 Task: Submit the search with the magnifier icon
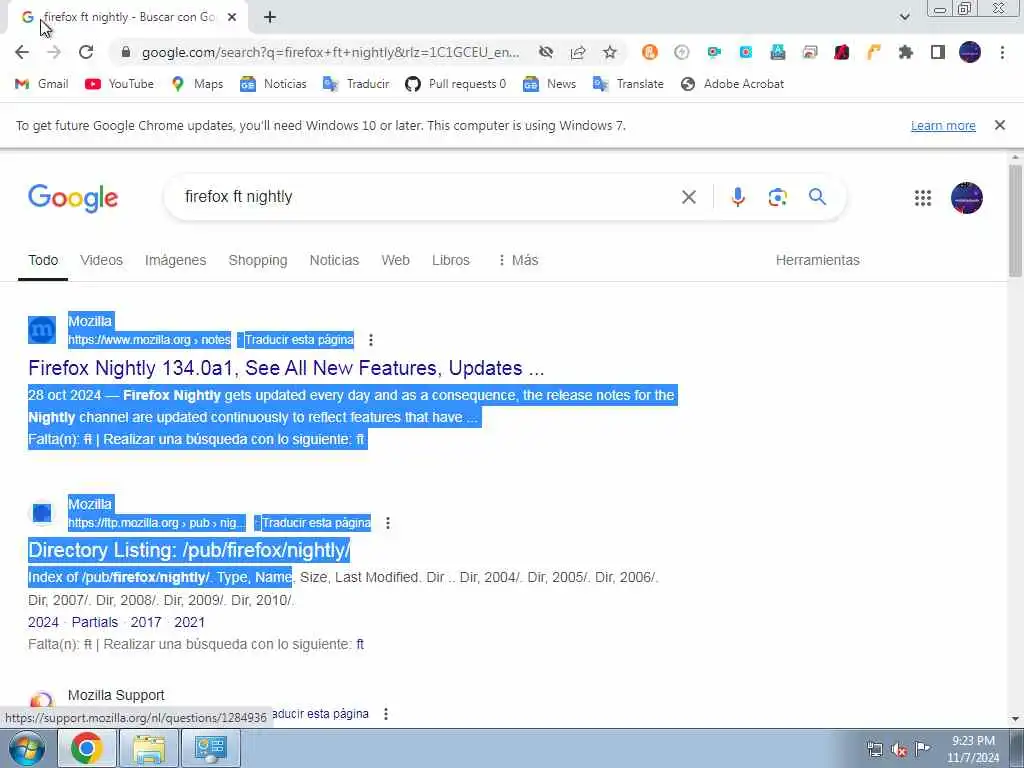coord(817,197)
